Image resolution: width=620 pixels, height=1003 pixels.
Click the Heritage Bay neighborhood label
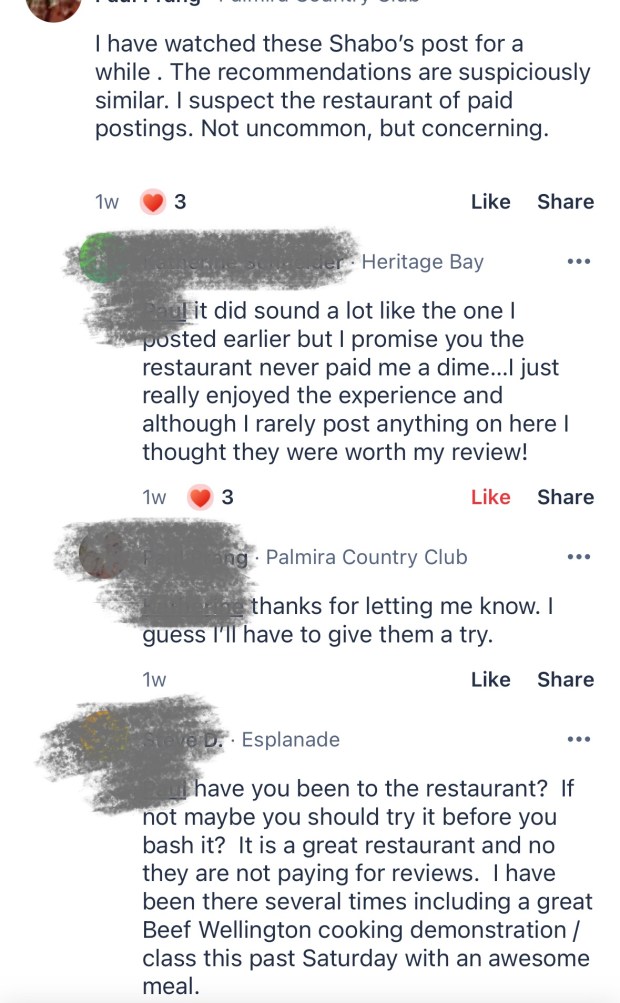[x=422, y=262]
